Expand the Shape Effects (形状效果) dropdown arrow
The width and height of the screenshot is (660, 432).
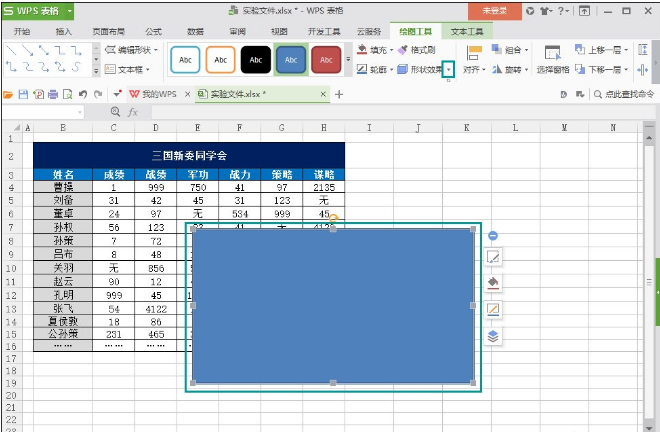pyautogui.click(x=450, y=70)
